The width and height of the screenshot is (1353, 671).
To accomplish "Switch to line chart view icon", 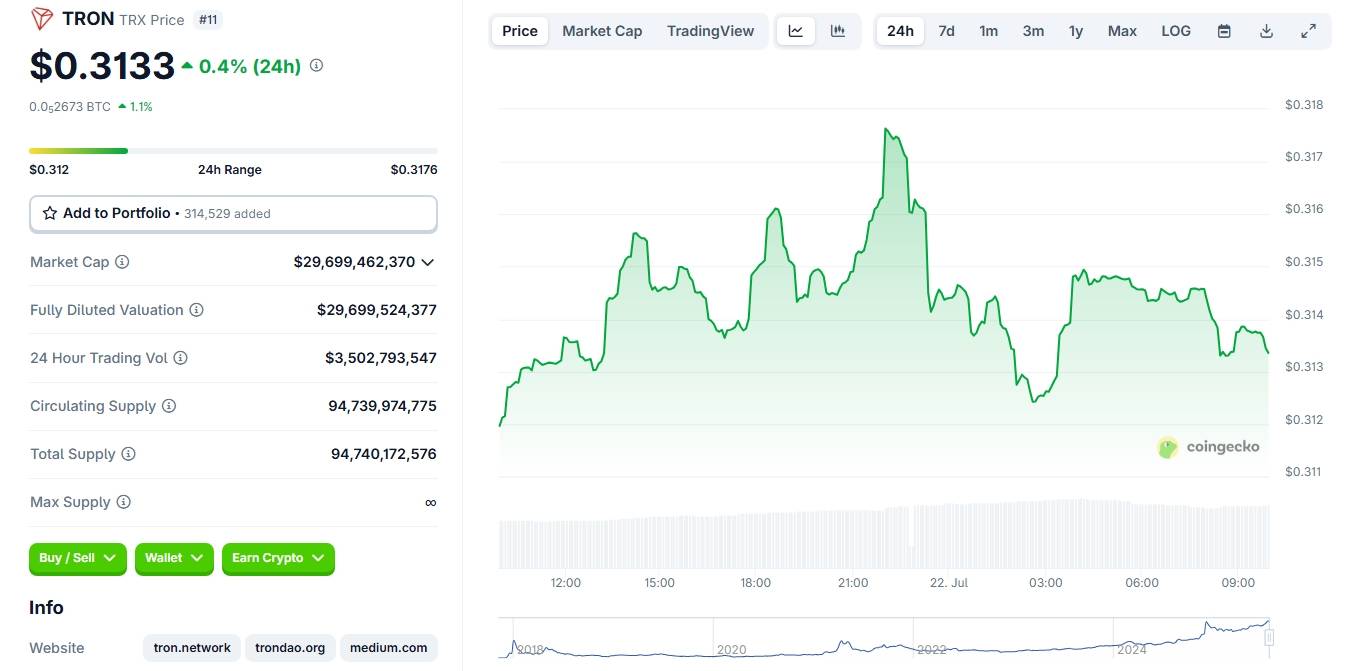I will 796,31.
